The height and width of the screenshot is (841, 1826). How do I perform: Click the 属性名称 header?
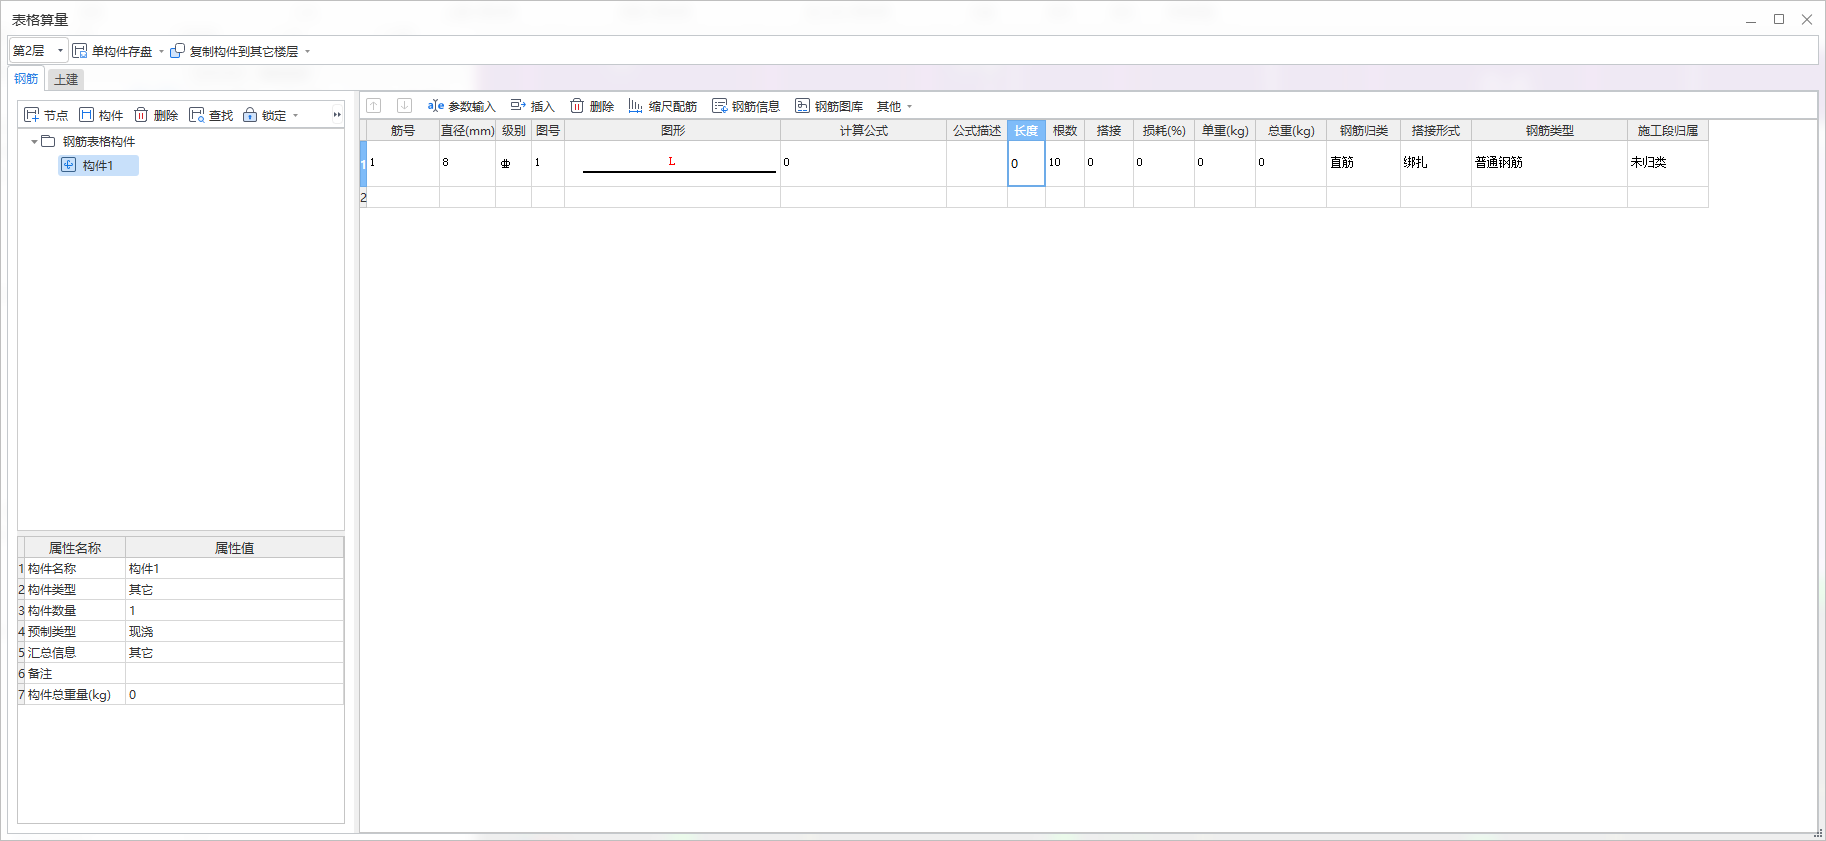[75, 548]
